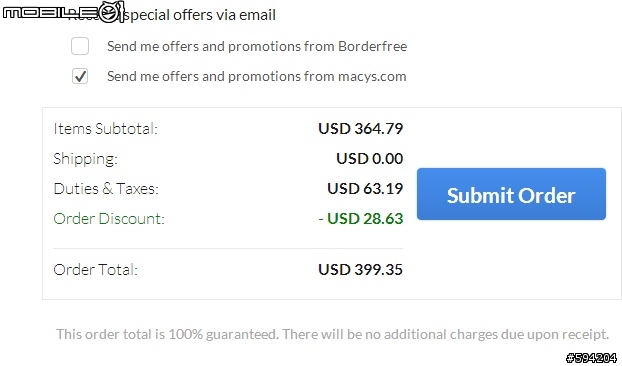622x366 pixels.
Task: Click the Mobile01 watermark logo
Action: coord(63,12)
